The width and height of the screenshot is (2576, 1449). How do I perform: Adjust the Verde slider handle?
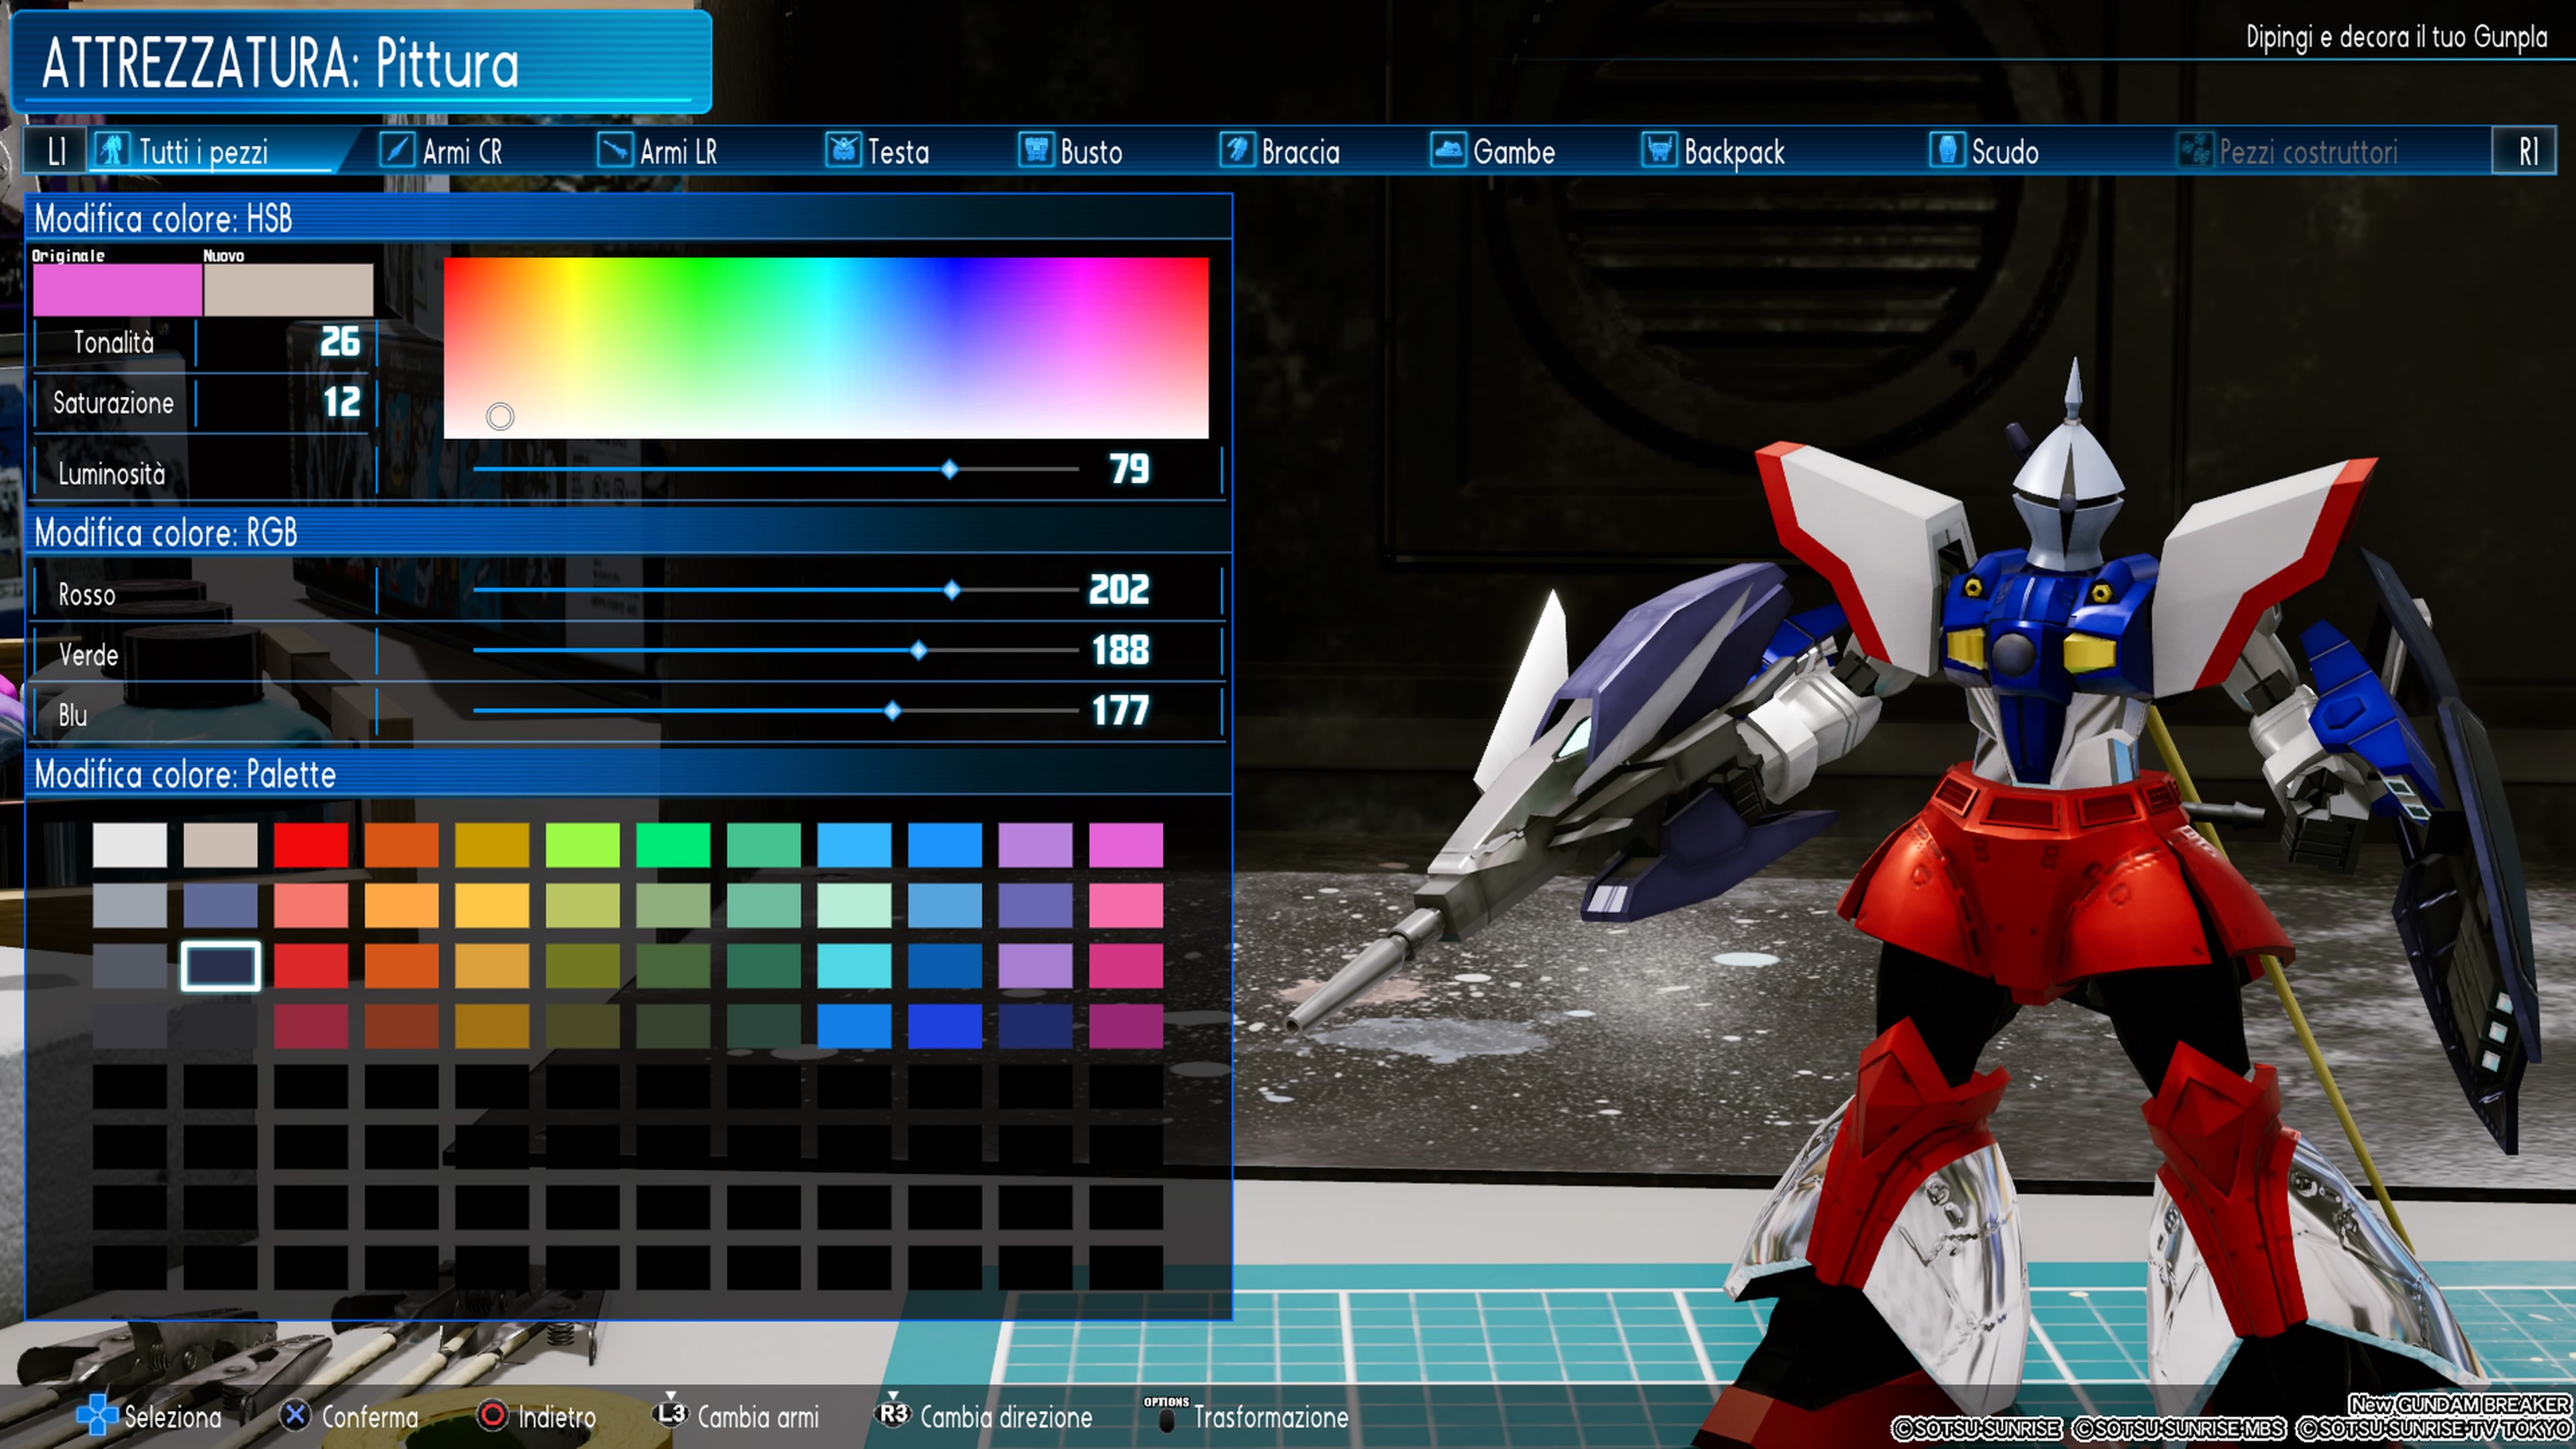pos(919,651)
